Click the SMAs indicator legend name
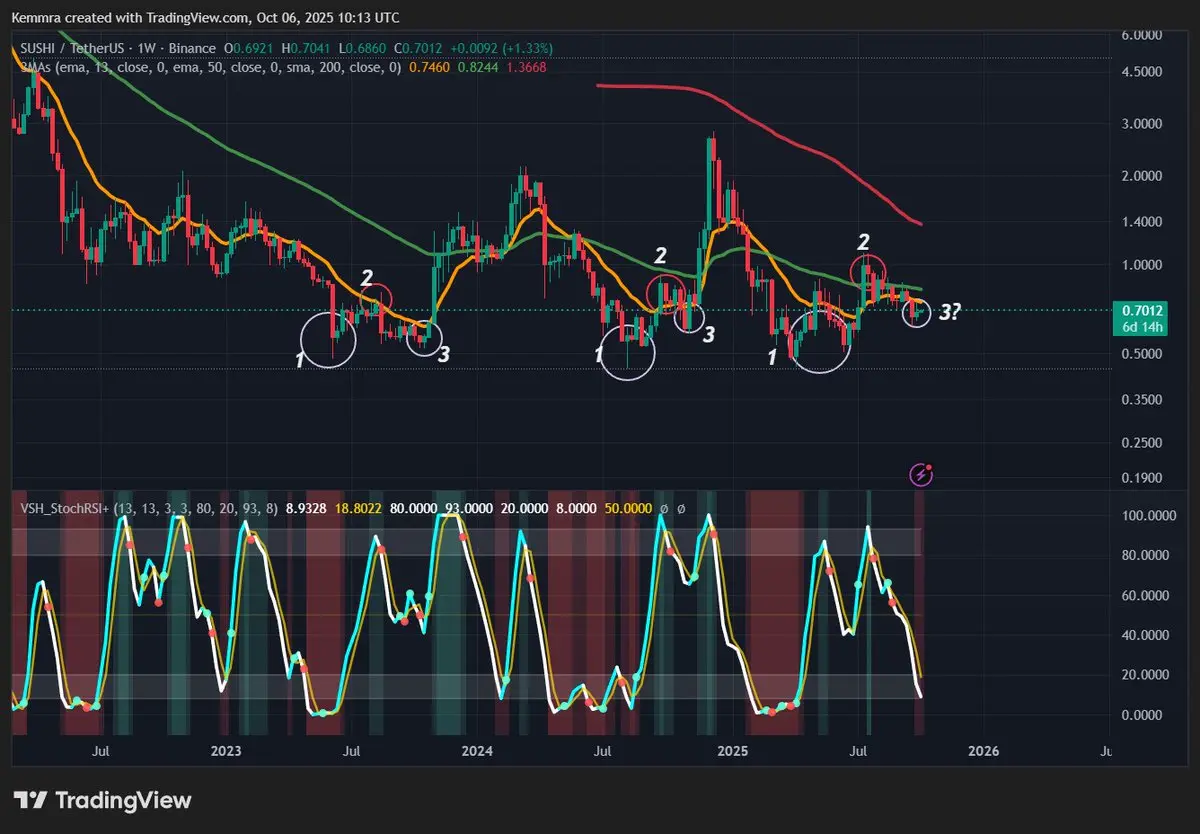1200x834 pixels. (x=37, y=67)
